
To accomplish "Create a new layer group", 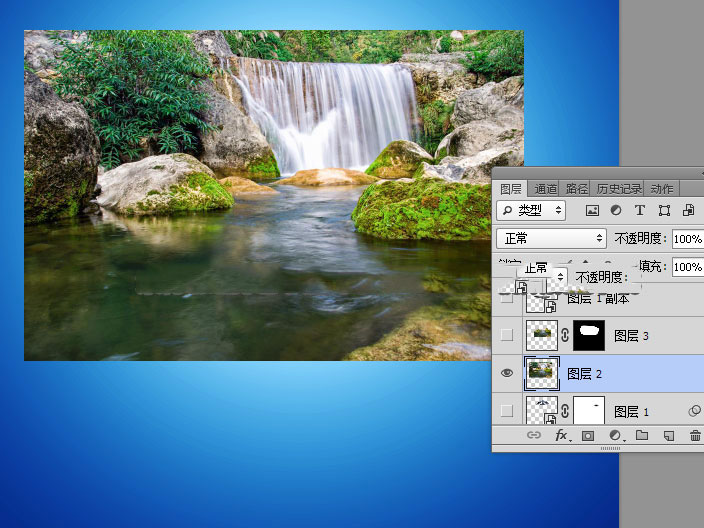I will click(642, 435).
